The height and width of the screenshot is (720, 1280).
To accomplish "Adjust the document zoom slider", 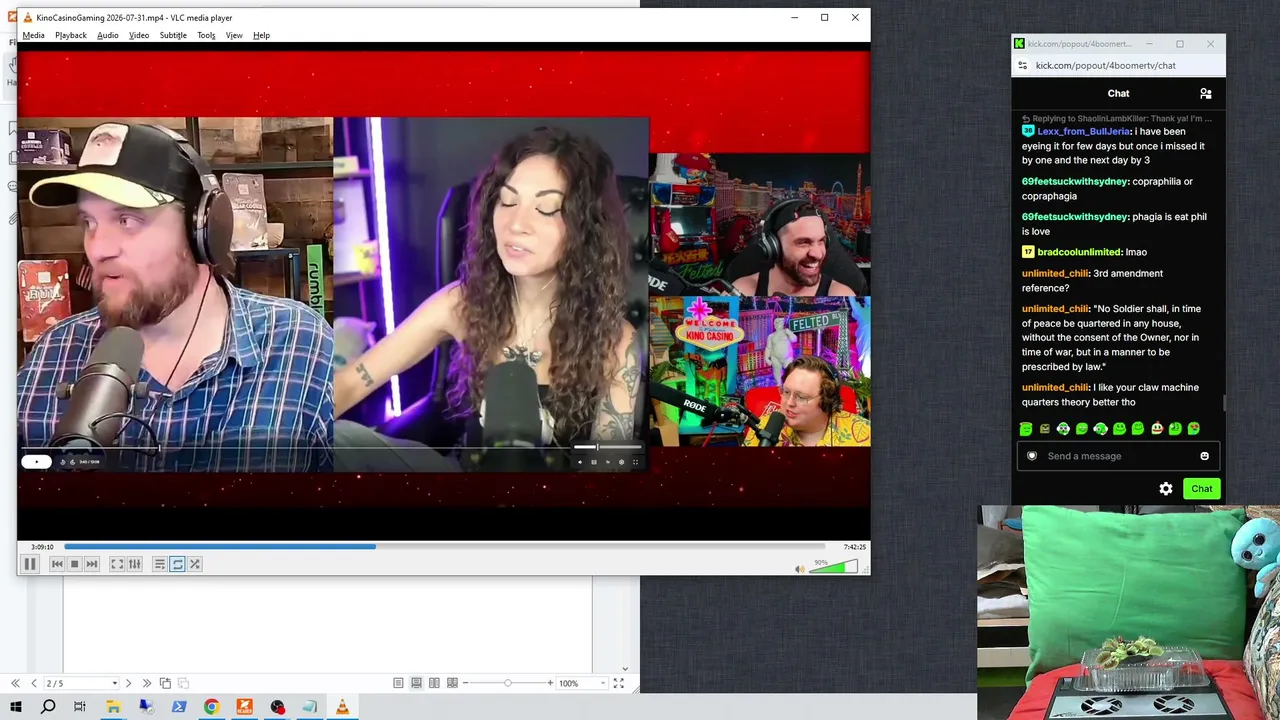I will point(508,683).
